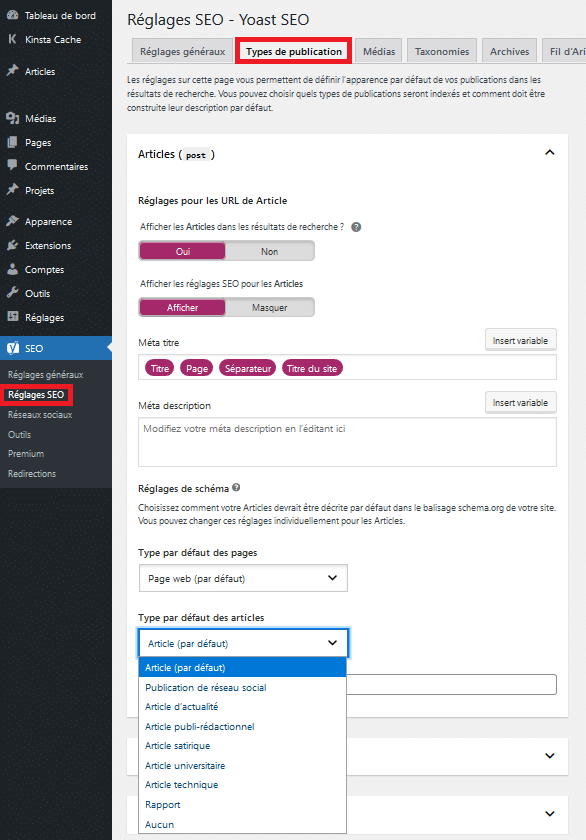Image resolution: width=586 pixels, height=840 pixels.
Task: Open Réglages généraux under SEO submenu
Action: (46, 374)
